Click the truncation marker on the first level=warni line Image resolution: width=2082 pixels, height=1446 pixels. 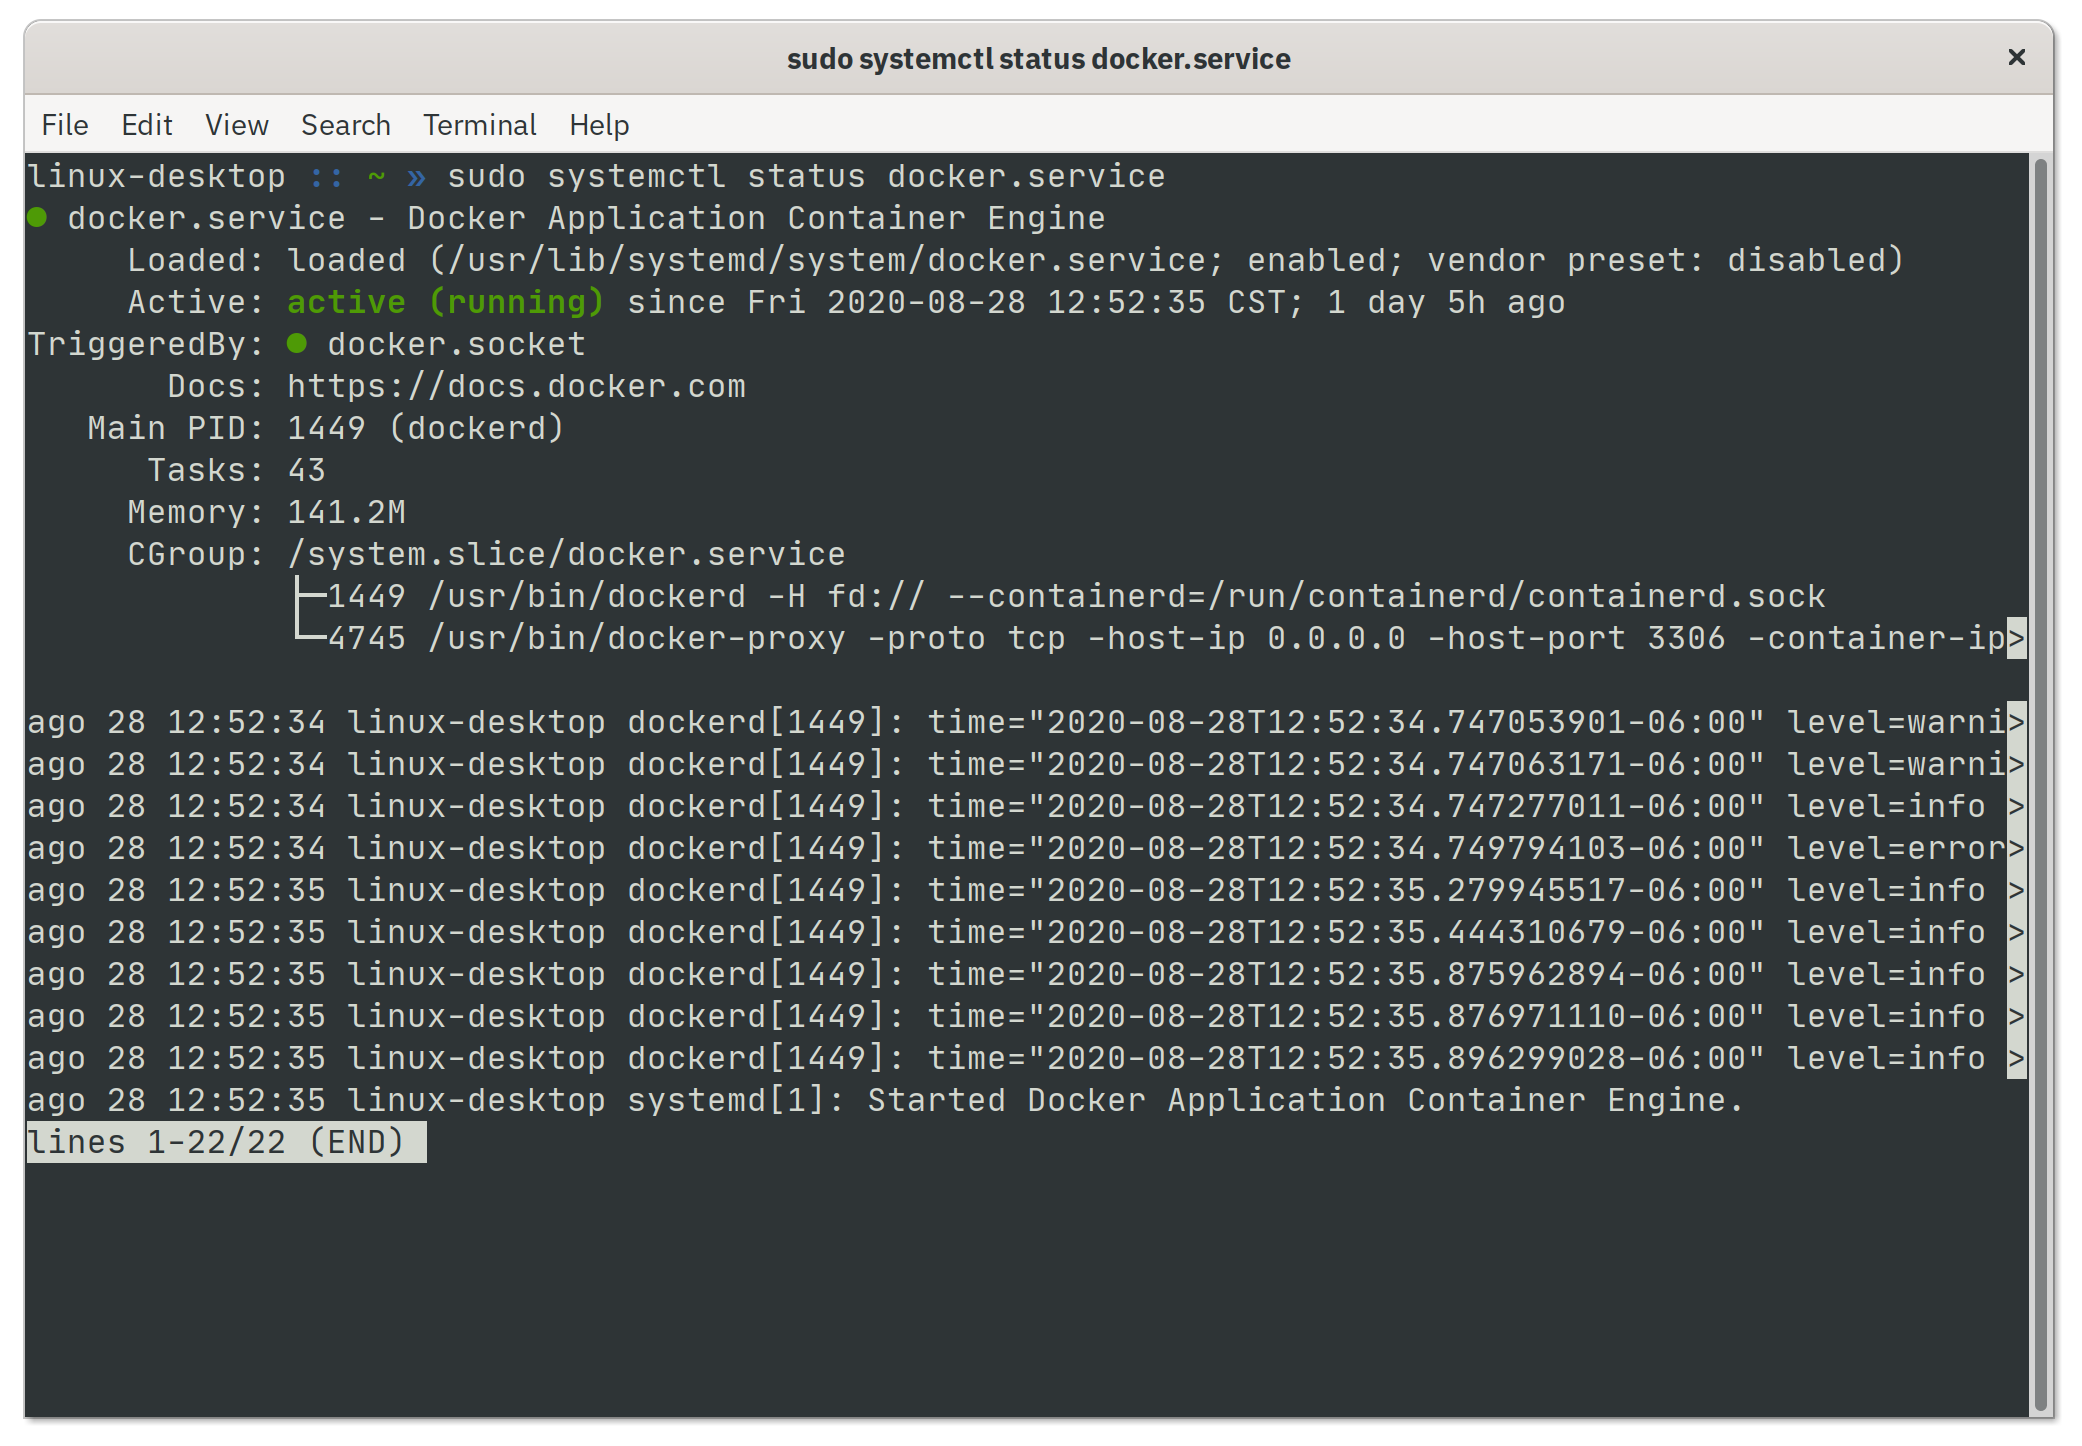point(2017,722)
